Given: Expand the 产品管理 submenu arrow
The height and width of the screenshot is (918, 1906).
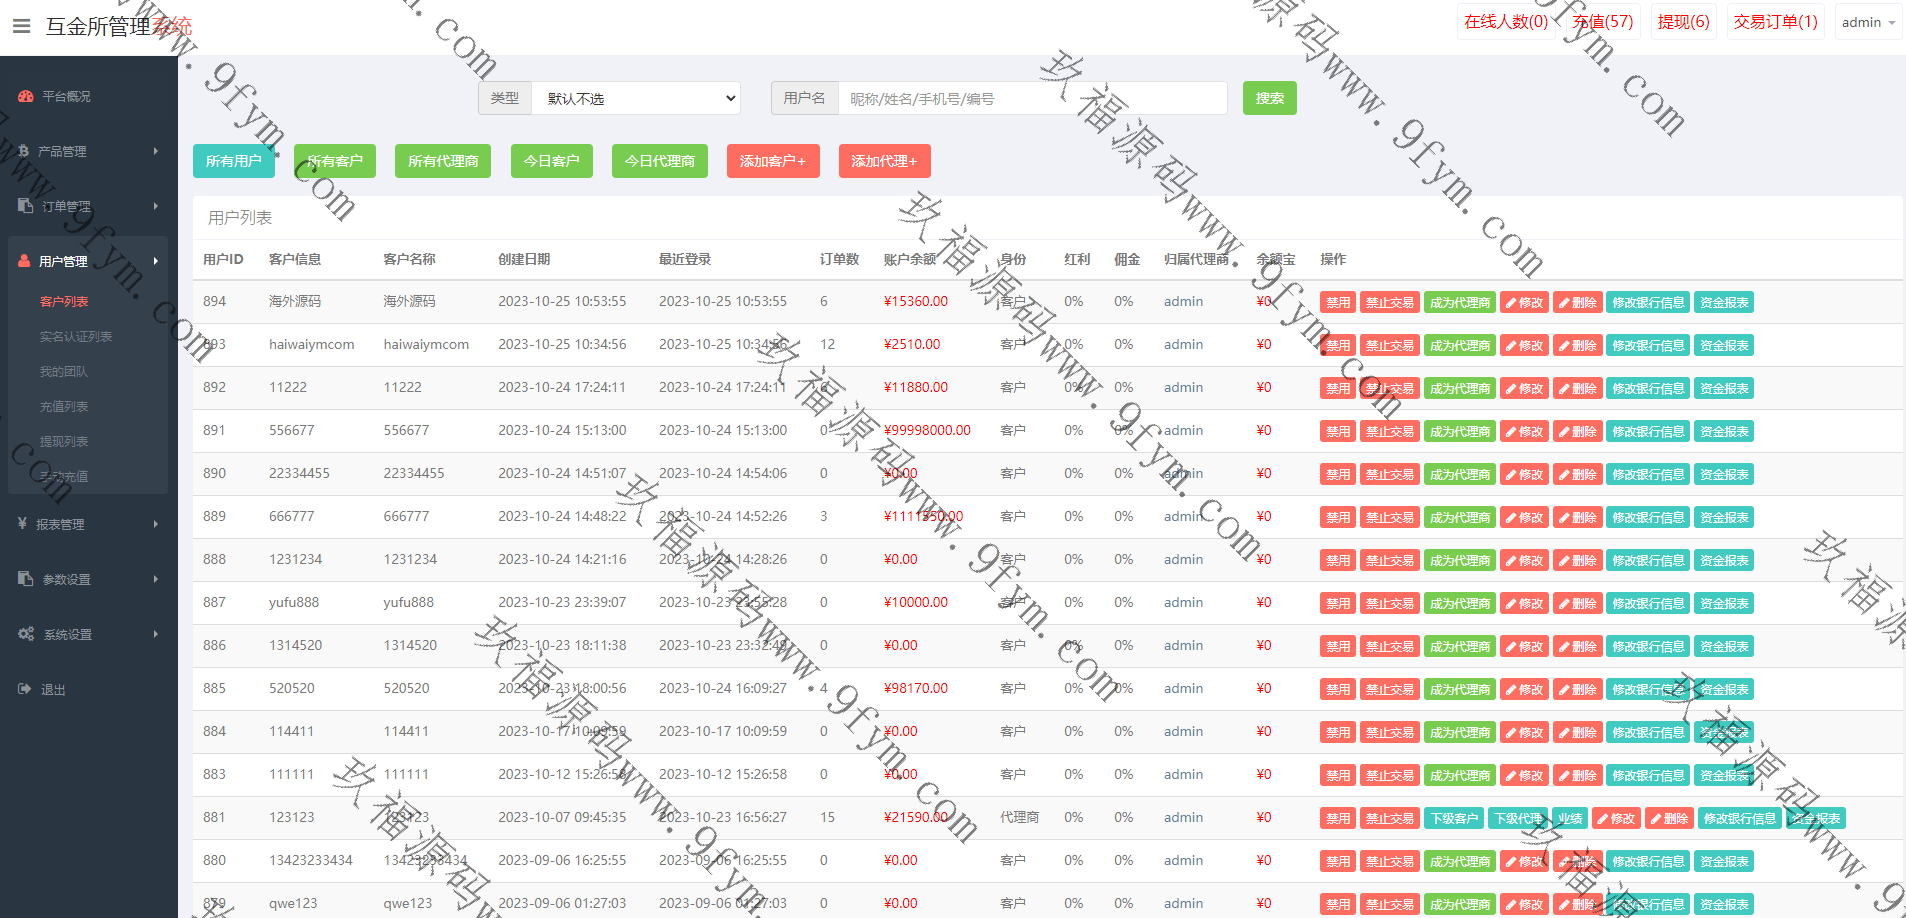Looking at the screenshot, I should [156, 151].
